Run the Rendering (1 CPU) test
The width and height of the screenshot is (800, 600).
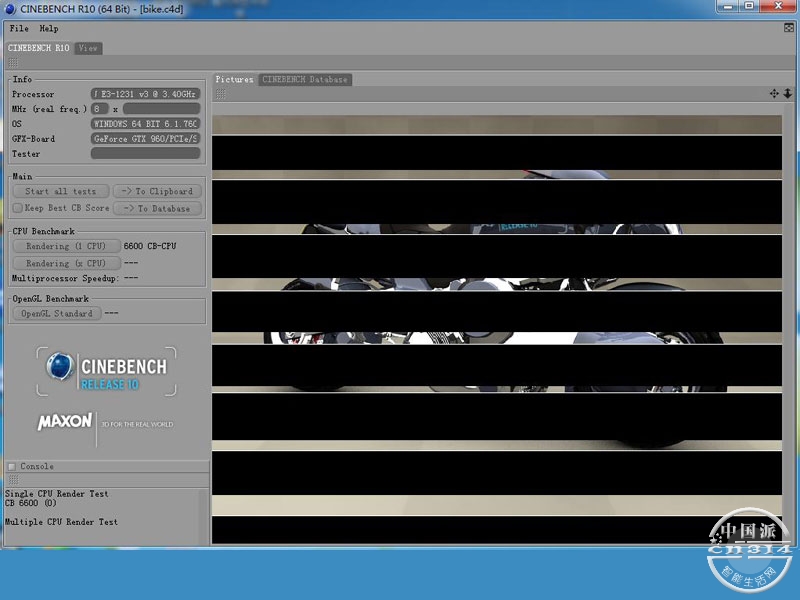tap(66, 246)
